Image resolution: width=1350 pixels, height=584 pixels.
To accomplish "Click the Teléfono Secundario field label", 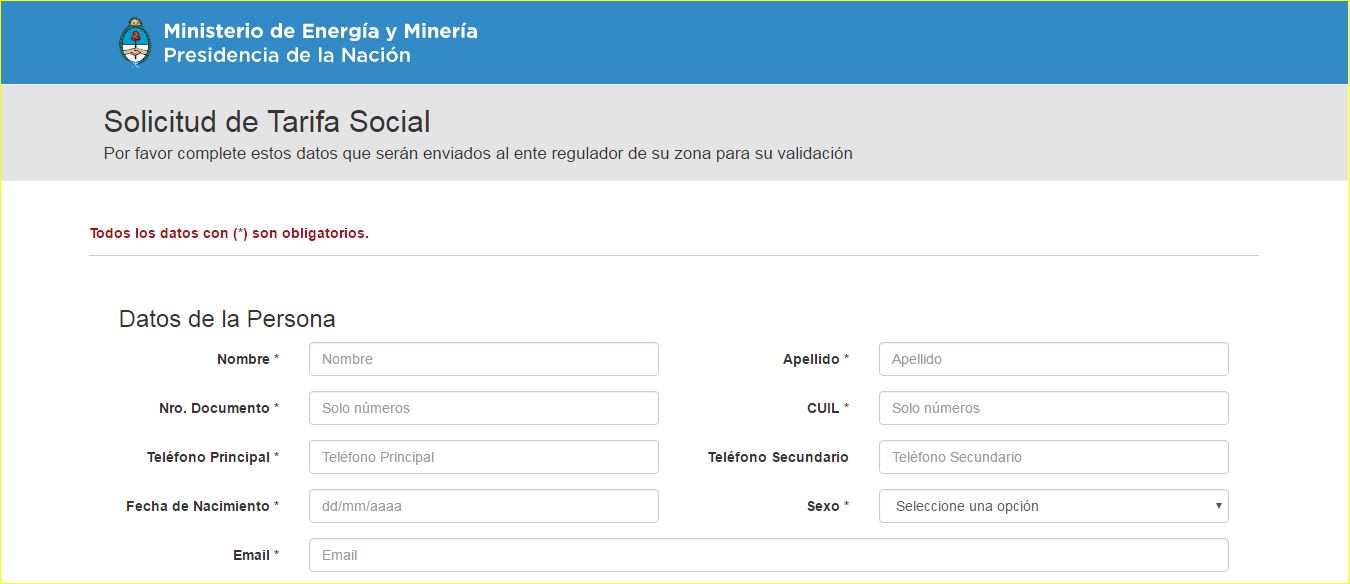I will pyautogui.click(x=778, y=457).
